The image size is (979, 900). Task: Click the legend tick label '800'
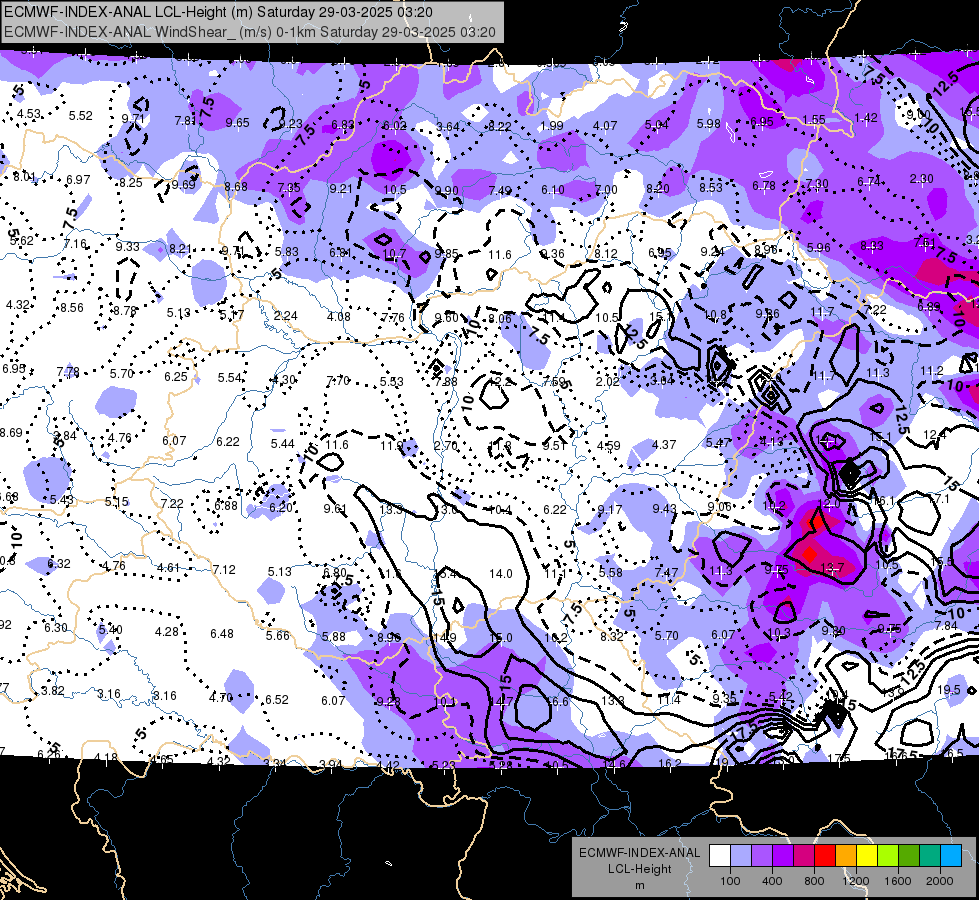click(x=814, y=881)
